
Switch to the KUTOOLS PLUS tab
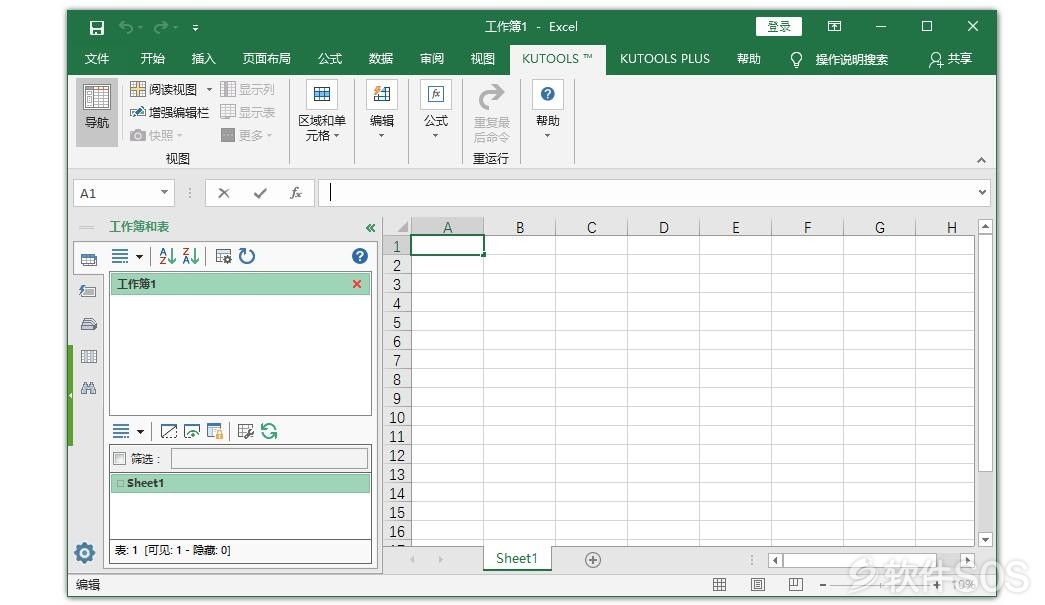(664, 59)
